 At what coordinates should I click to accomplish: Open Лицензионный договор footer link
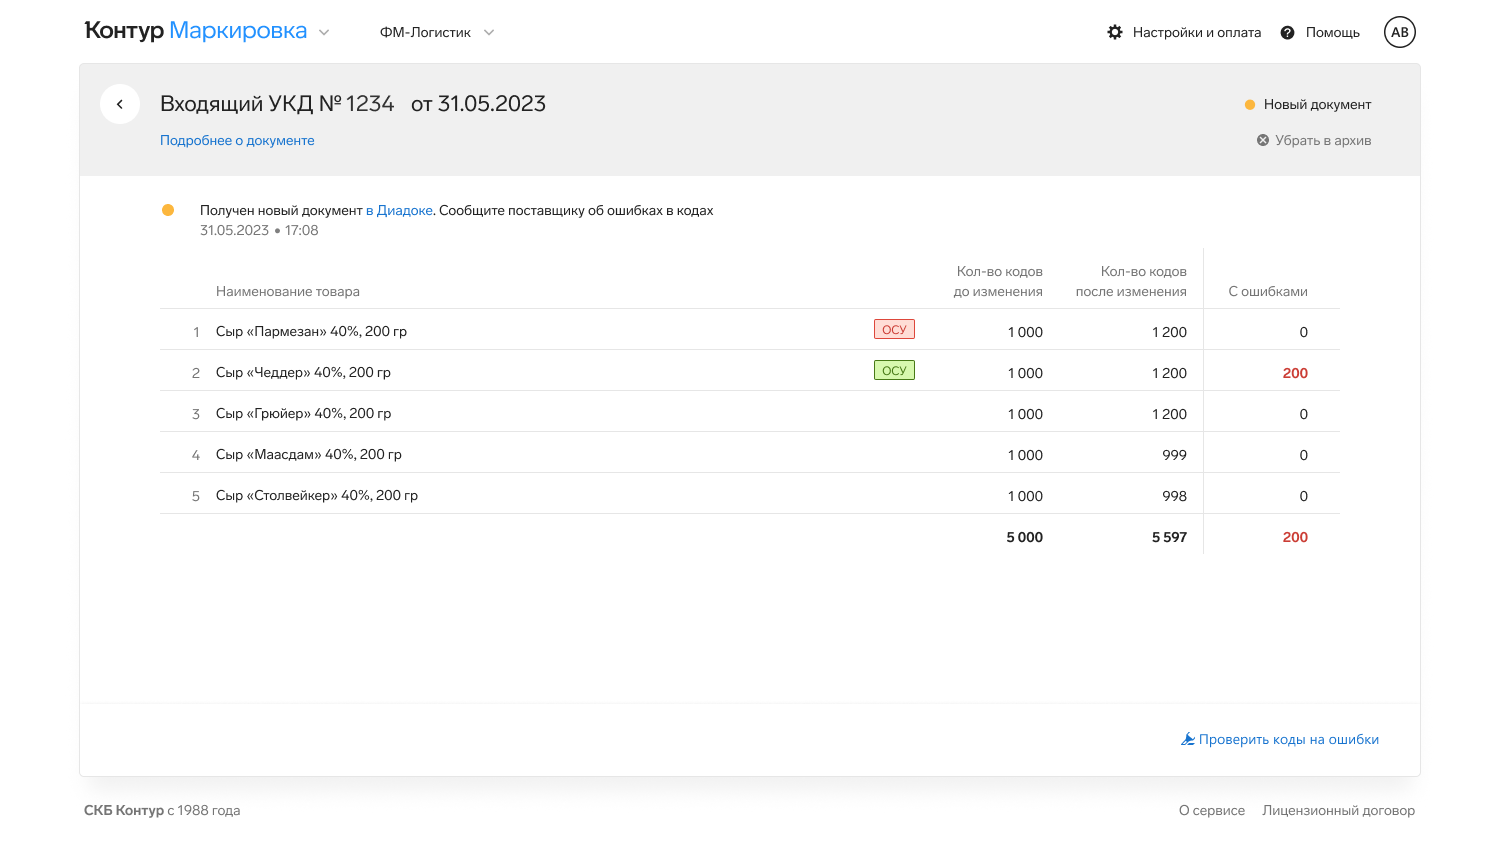pyautogui.click(x=1338, y=810)
